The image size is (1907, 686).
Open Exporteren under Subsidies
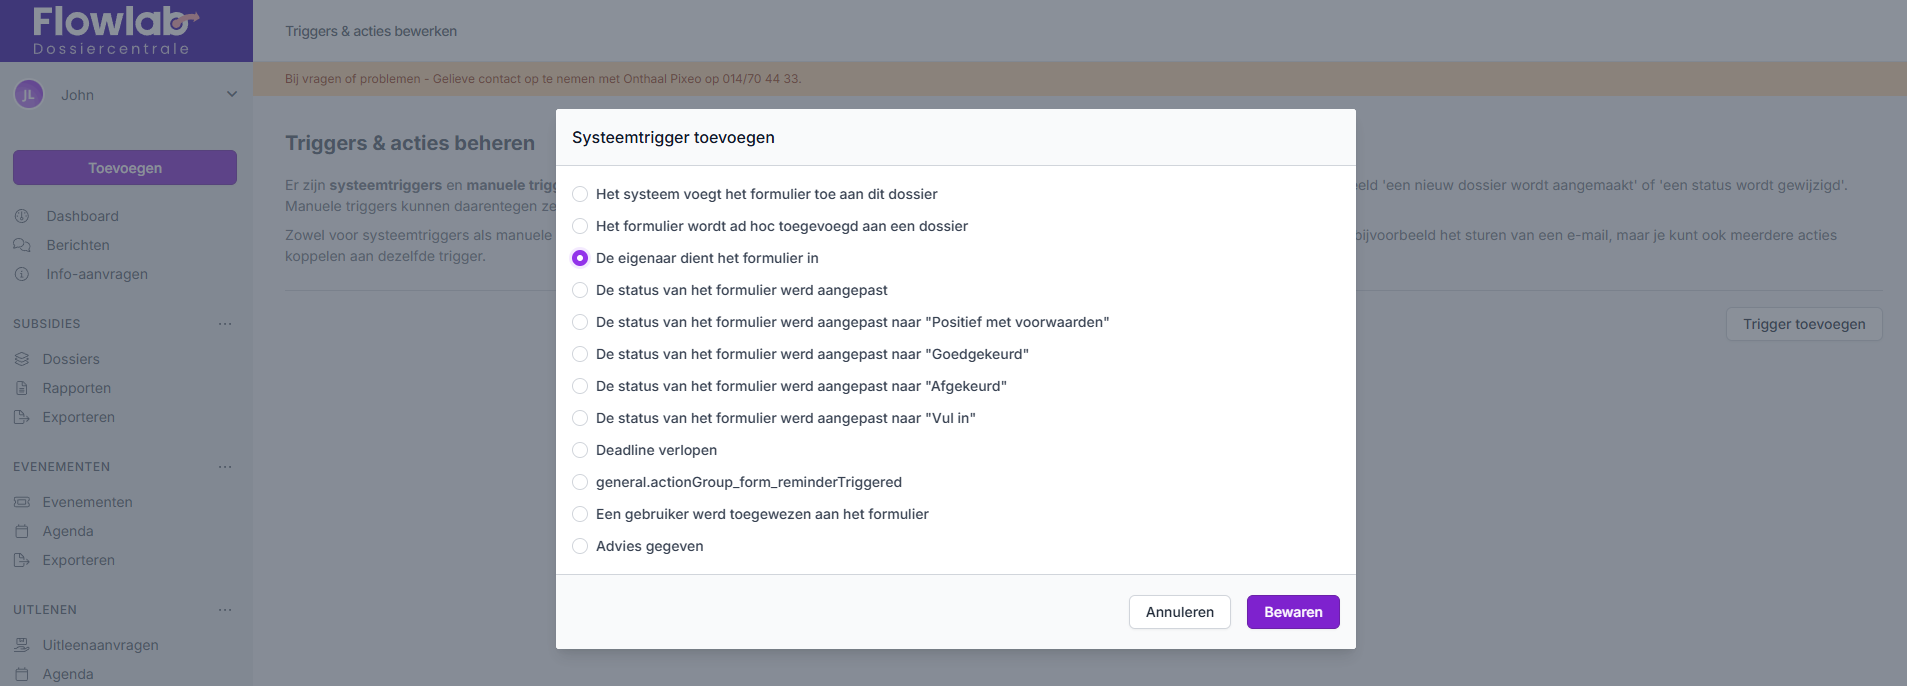(78, 417)
